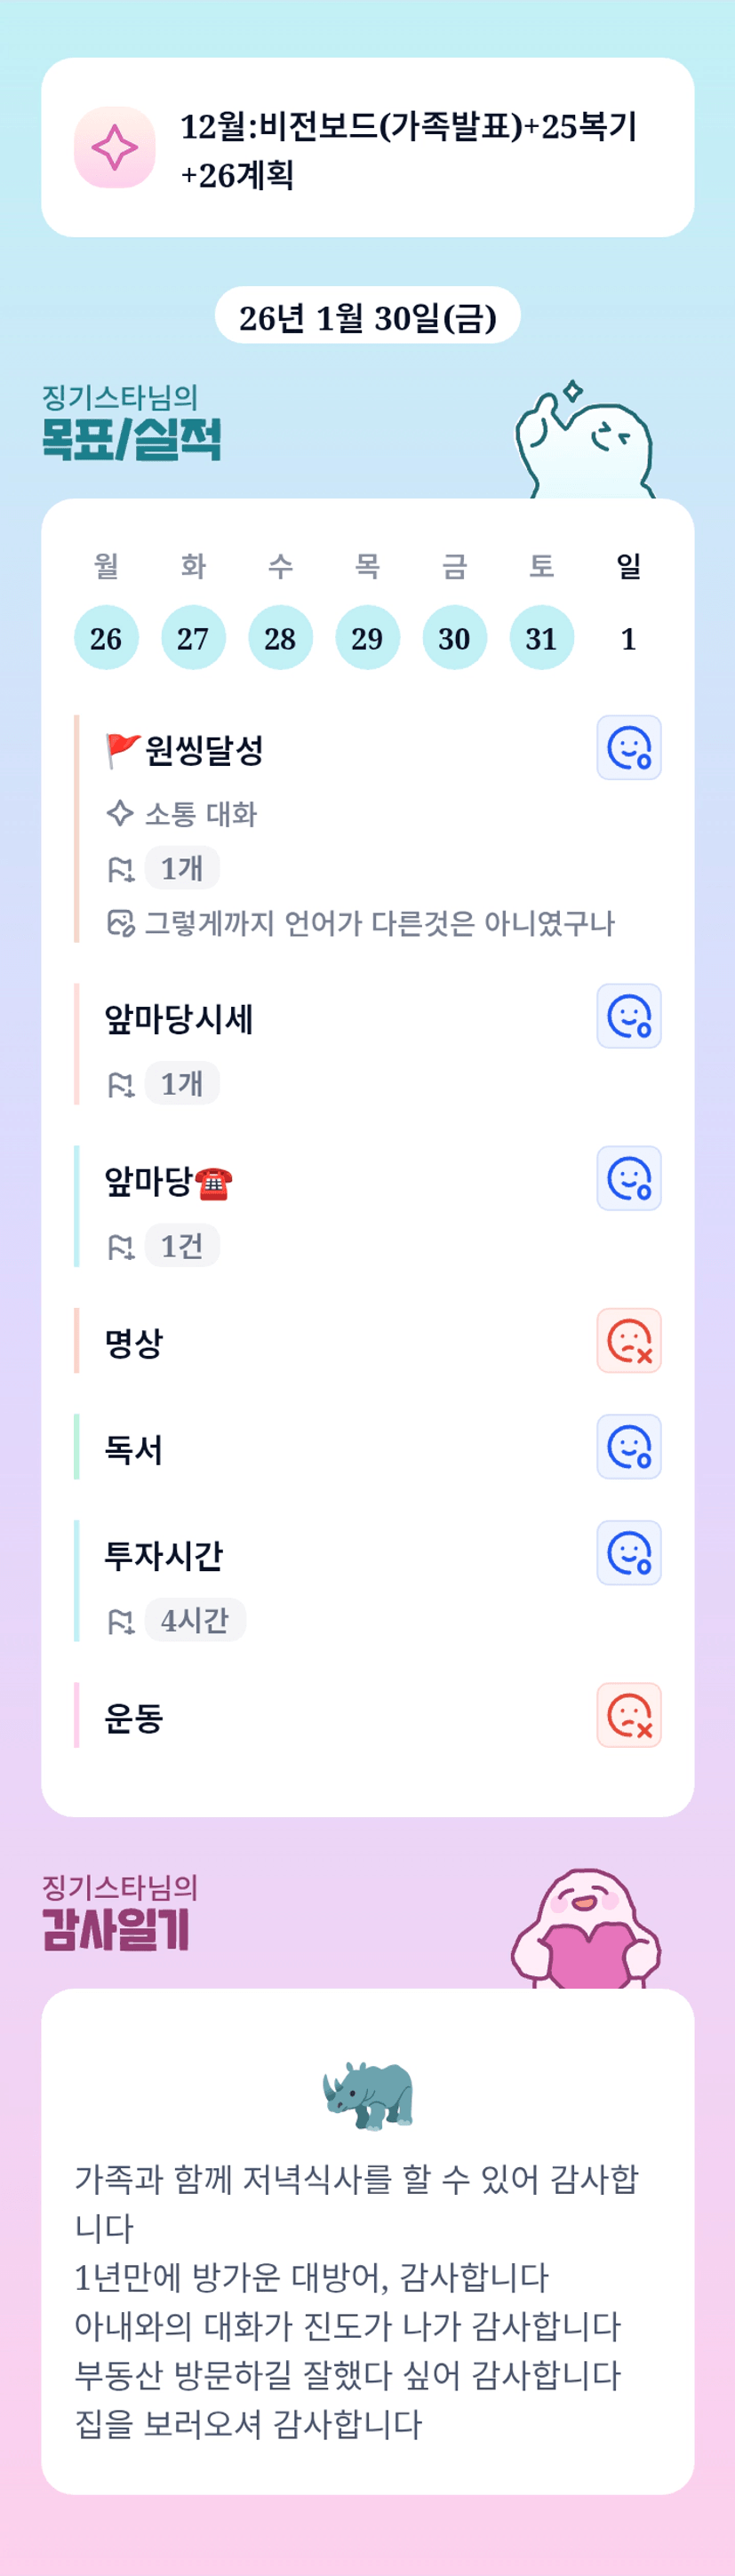Toggle the success face for 원씽달성

click(x=628, y=748)
